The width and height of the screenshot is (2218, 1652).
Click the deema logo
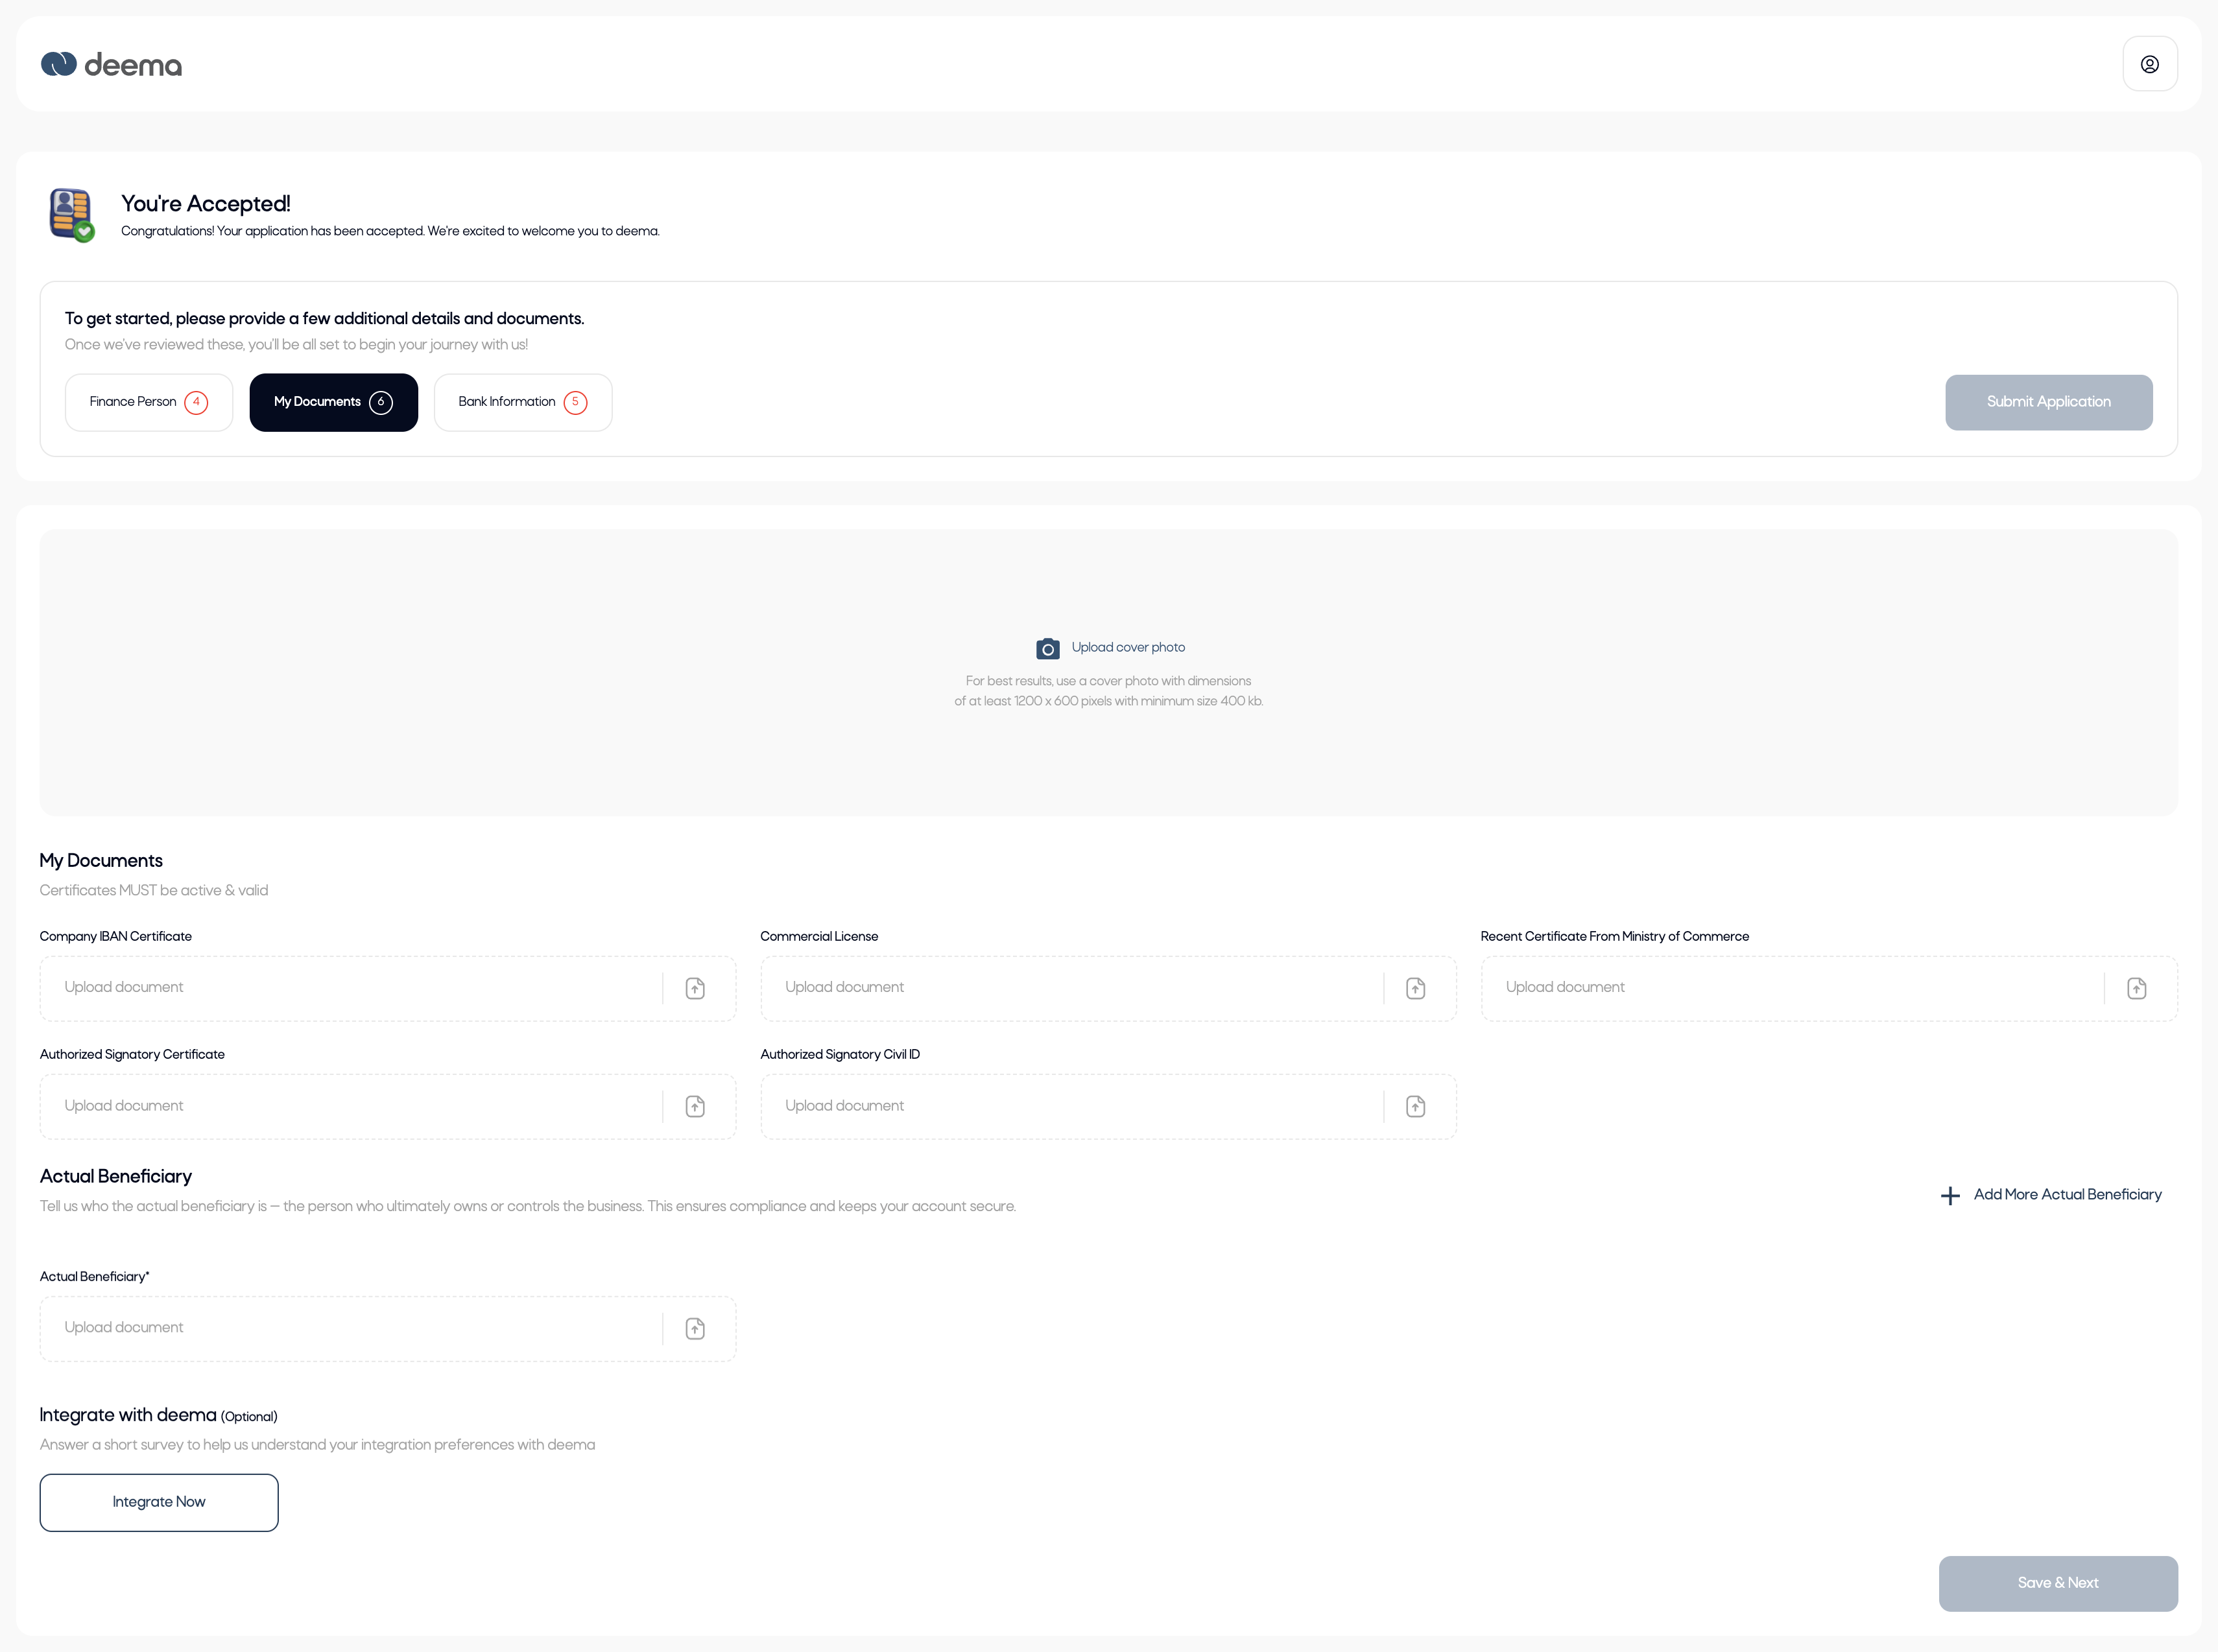[x=111, y=65]
